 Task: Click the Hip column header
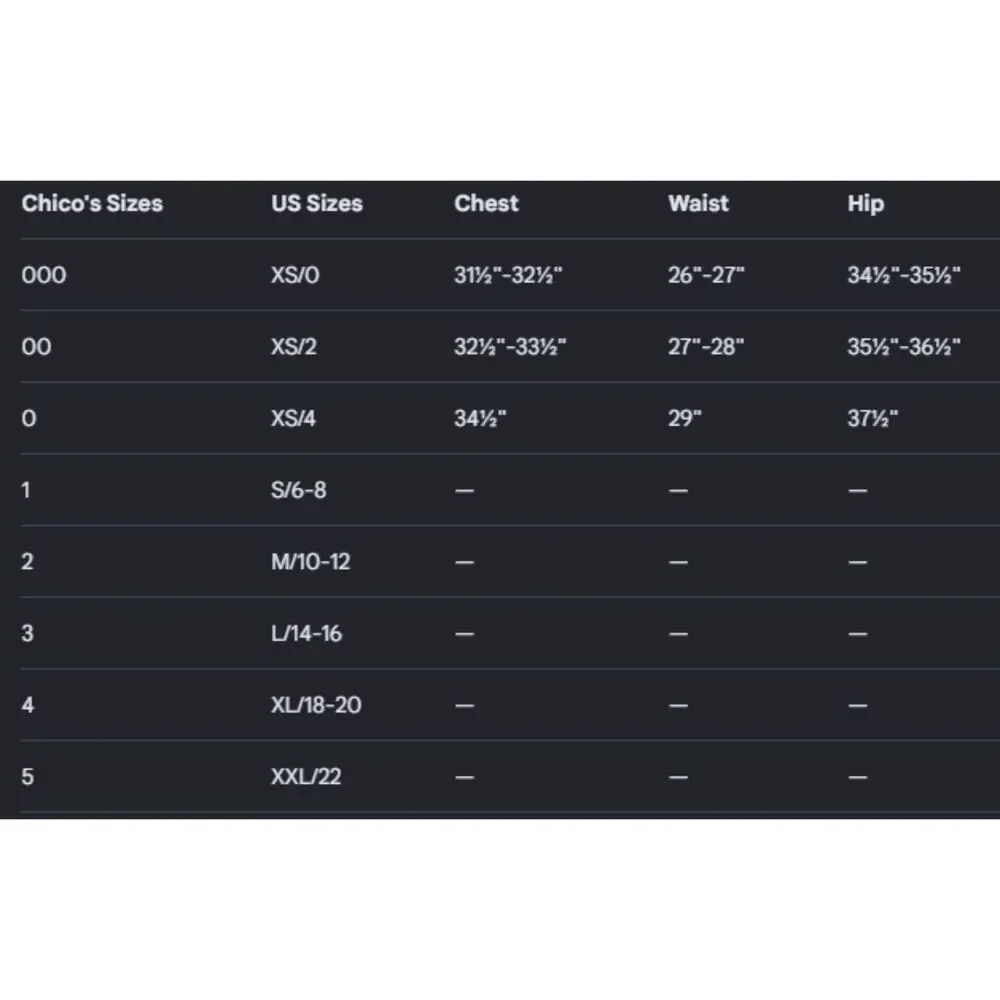[x=865, y=204]
